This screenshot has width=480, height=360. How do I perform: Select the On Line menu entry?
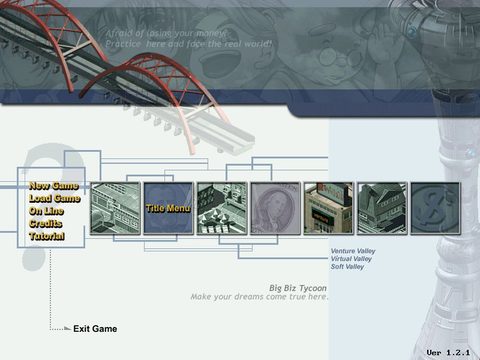tap(46, 211)
